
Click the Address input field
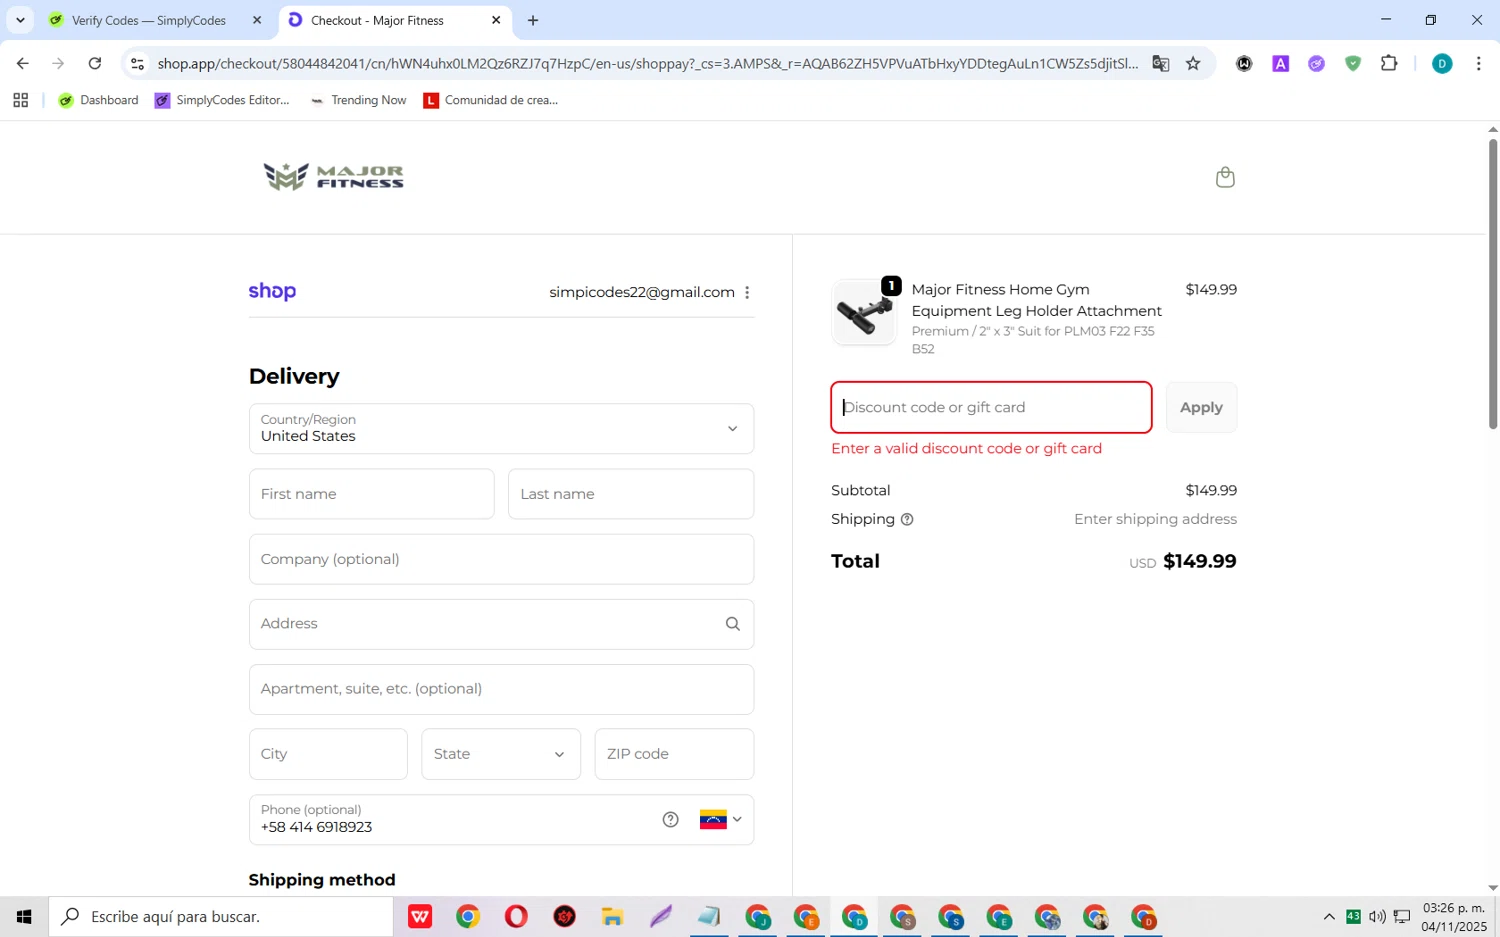(x=501, y=624)
